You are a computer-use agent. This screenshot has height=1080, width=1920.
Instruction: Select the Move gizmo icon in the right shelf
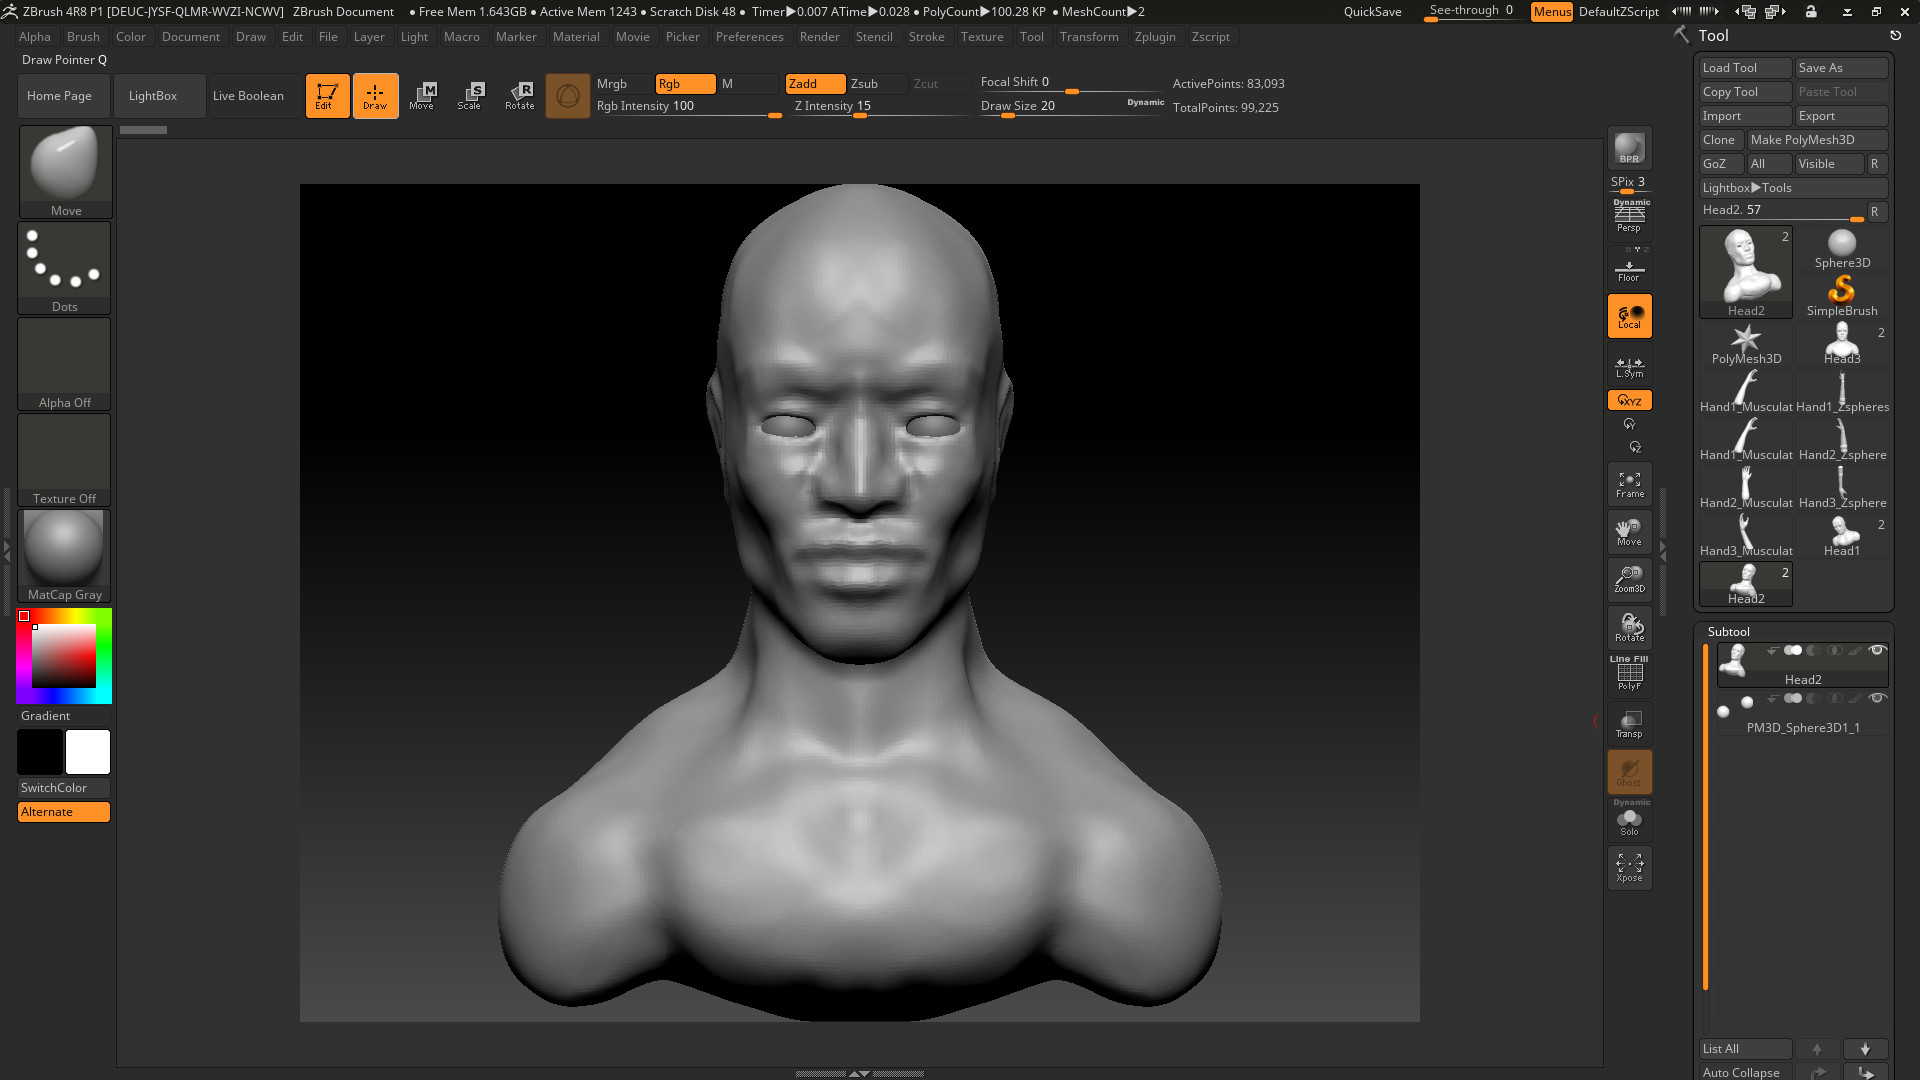(x=1629, y=531)
